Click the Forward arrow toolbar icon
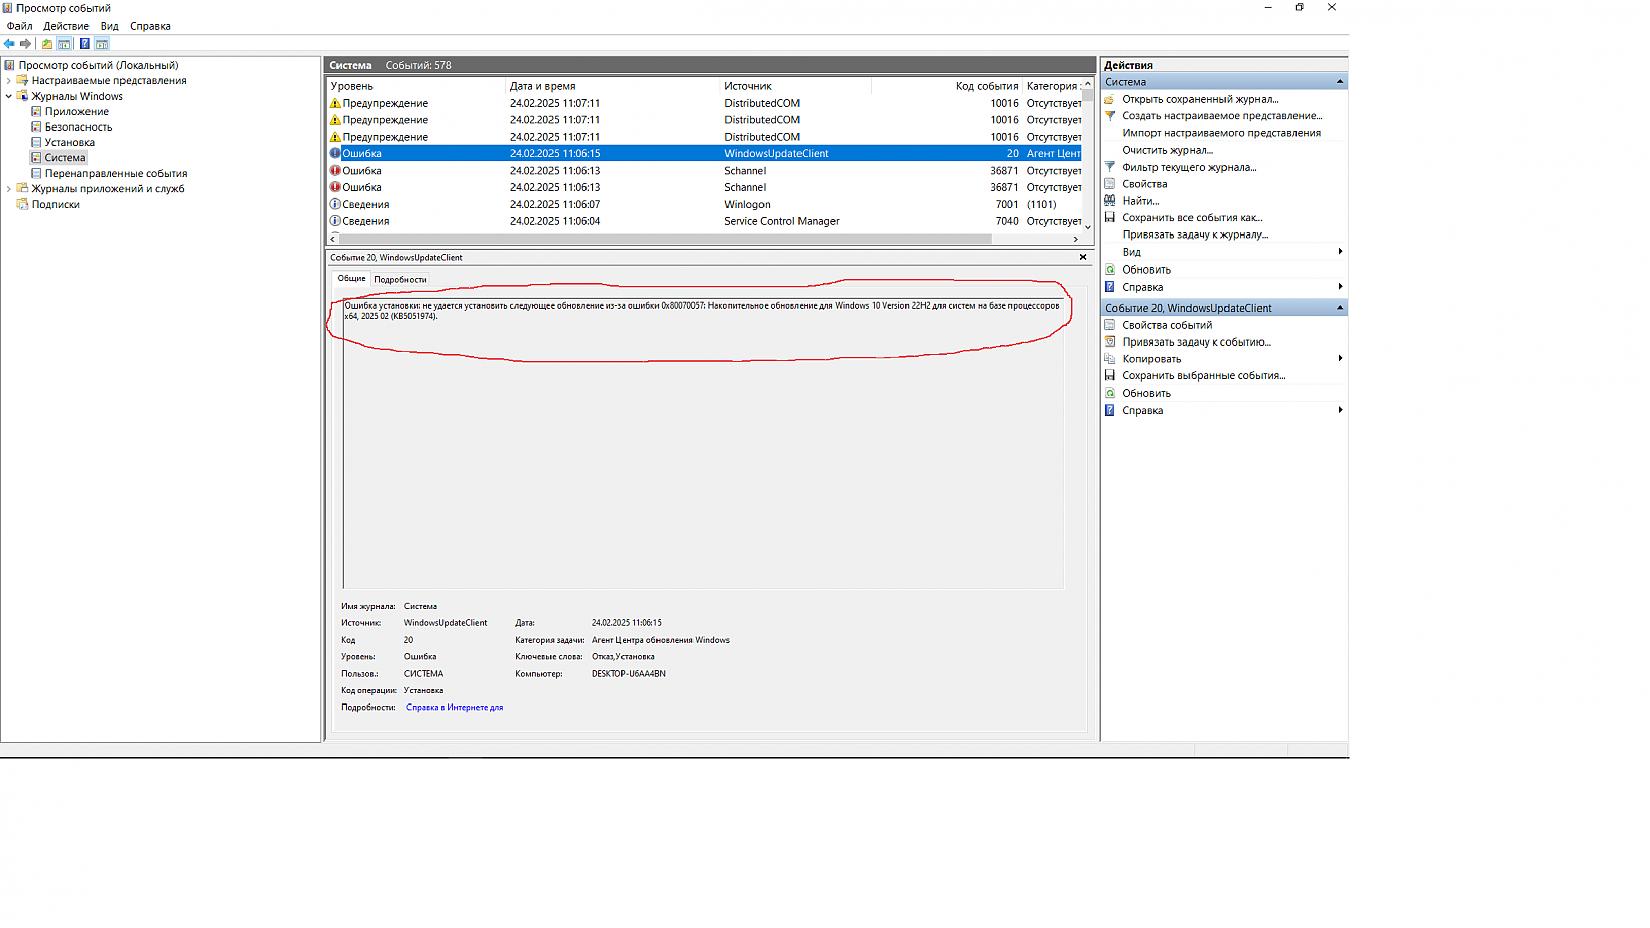The width and height of the screenshot is (1650, 928). (26, 44)
